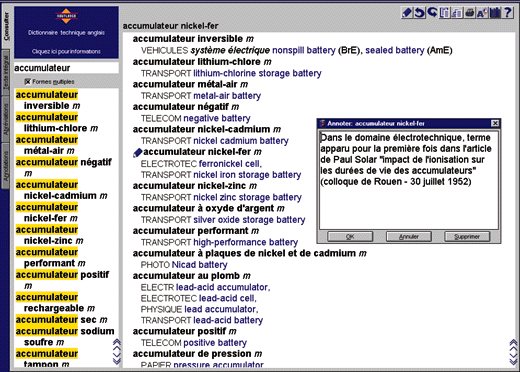Select 'accumulateur sodium soufre' in the word list
The image size is (520, 372).
click(65, 337)
